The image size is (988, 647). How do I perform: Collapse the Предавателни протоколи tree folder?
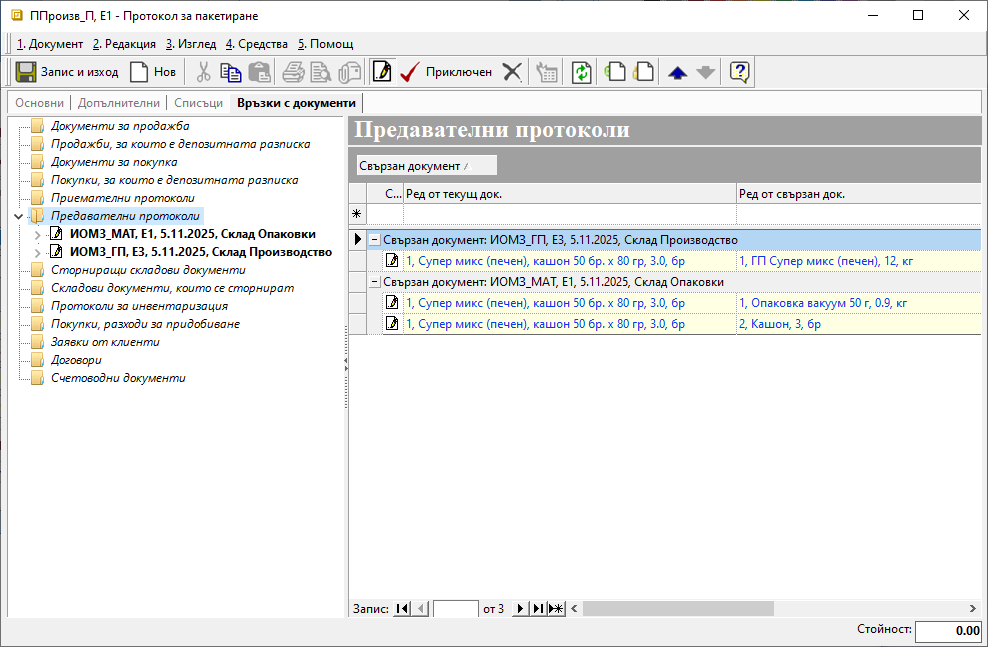[19, 216]
